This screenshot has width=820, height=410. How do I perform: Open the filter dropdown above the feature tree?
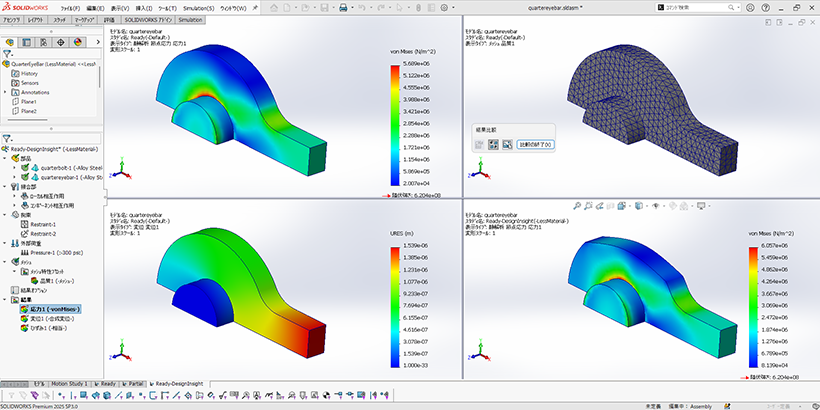pyautogui.click(x=8, y=56)
